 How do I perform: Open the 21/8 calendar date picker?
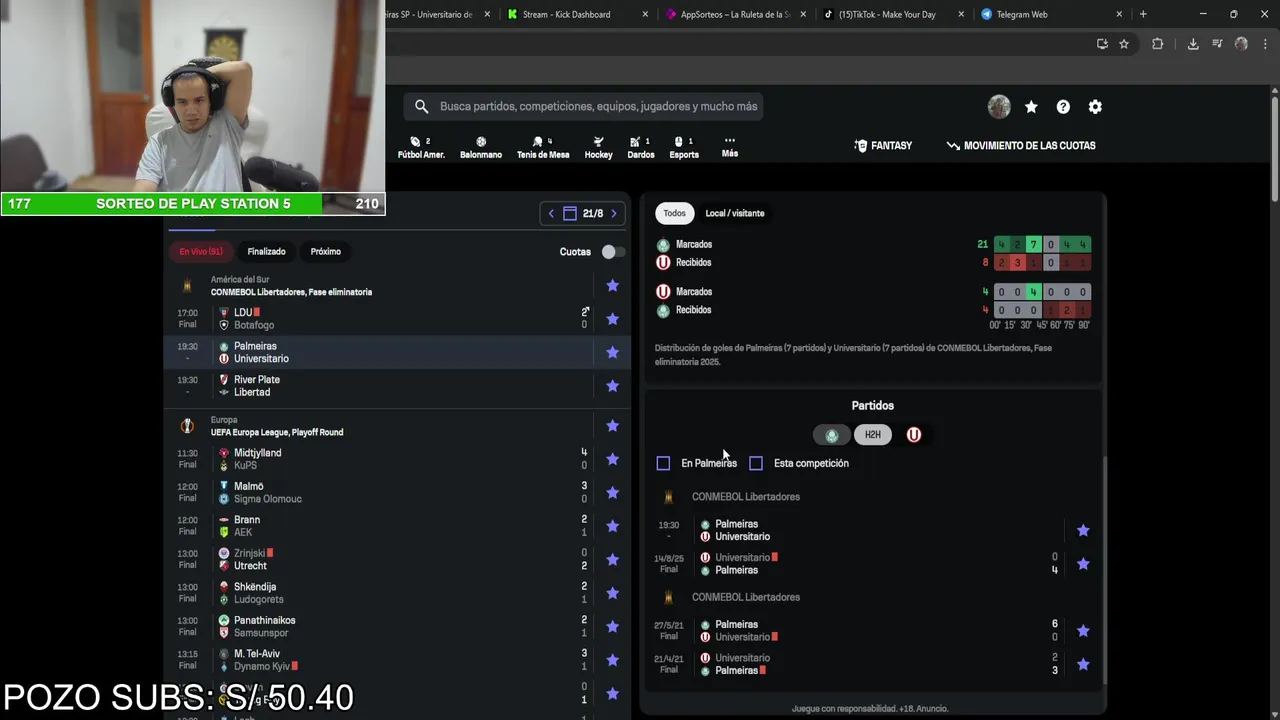pyautogui.click(x=583, y=213)
